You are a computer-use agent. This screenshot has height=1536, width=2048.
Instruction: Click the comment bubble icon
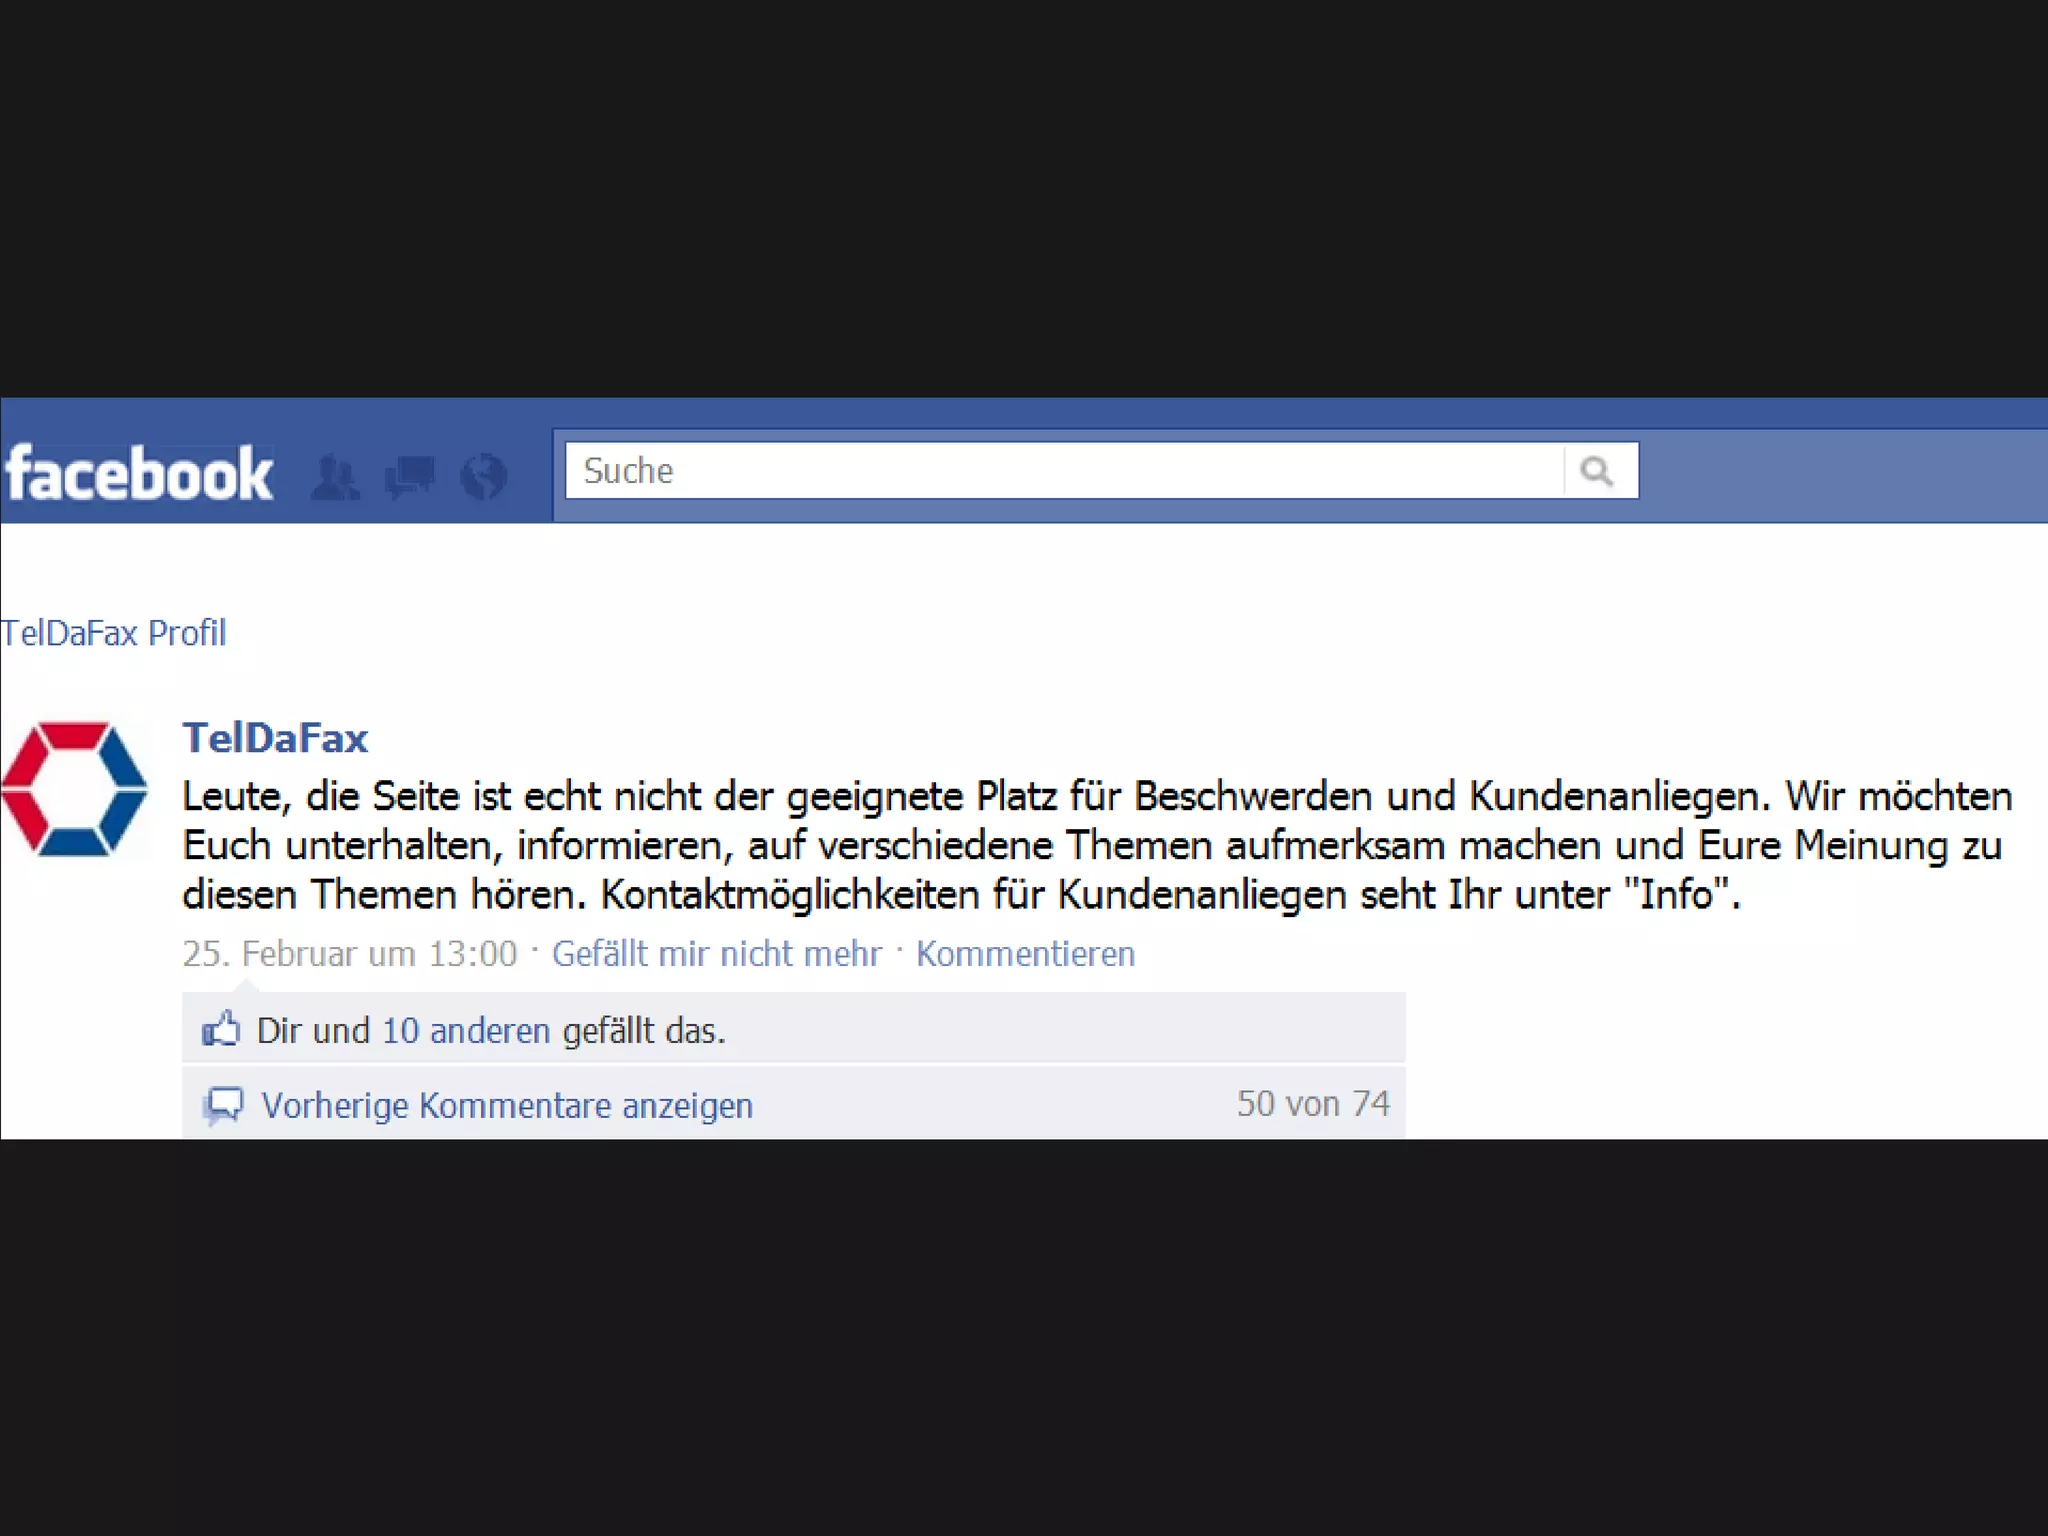tap(224, 1105)
